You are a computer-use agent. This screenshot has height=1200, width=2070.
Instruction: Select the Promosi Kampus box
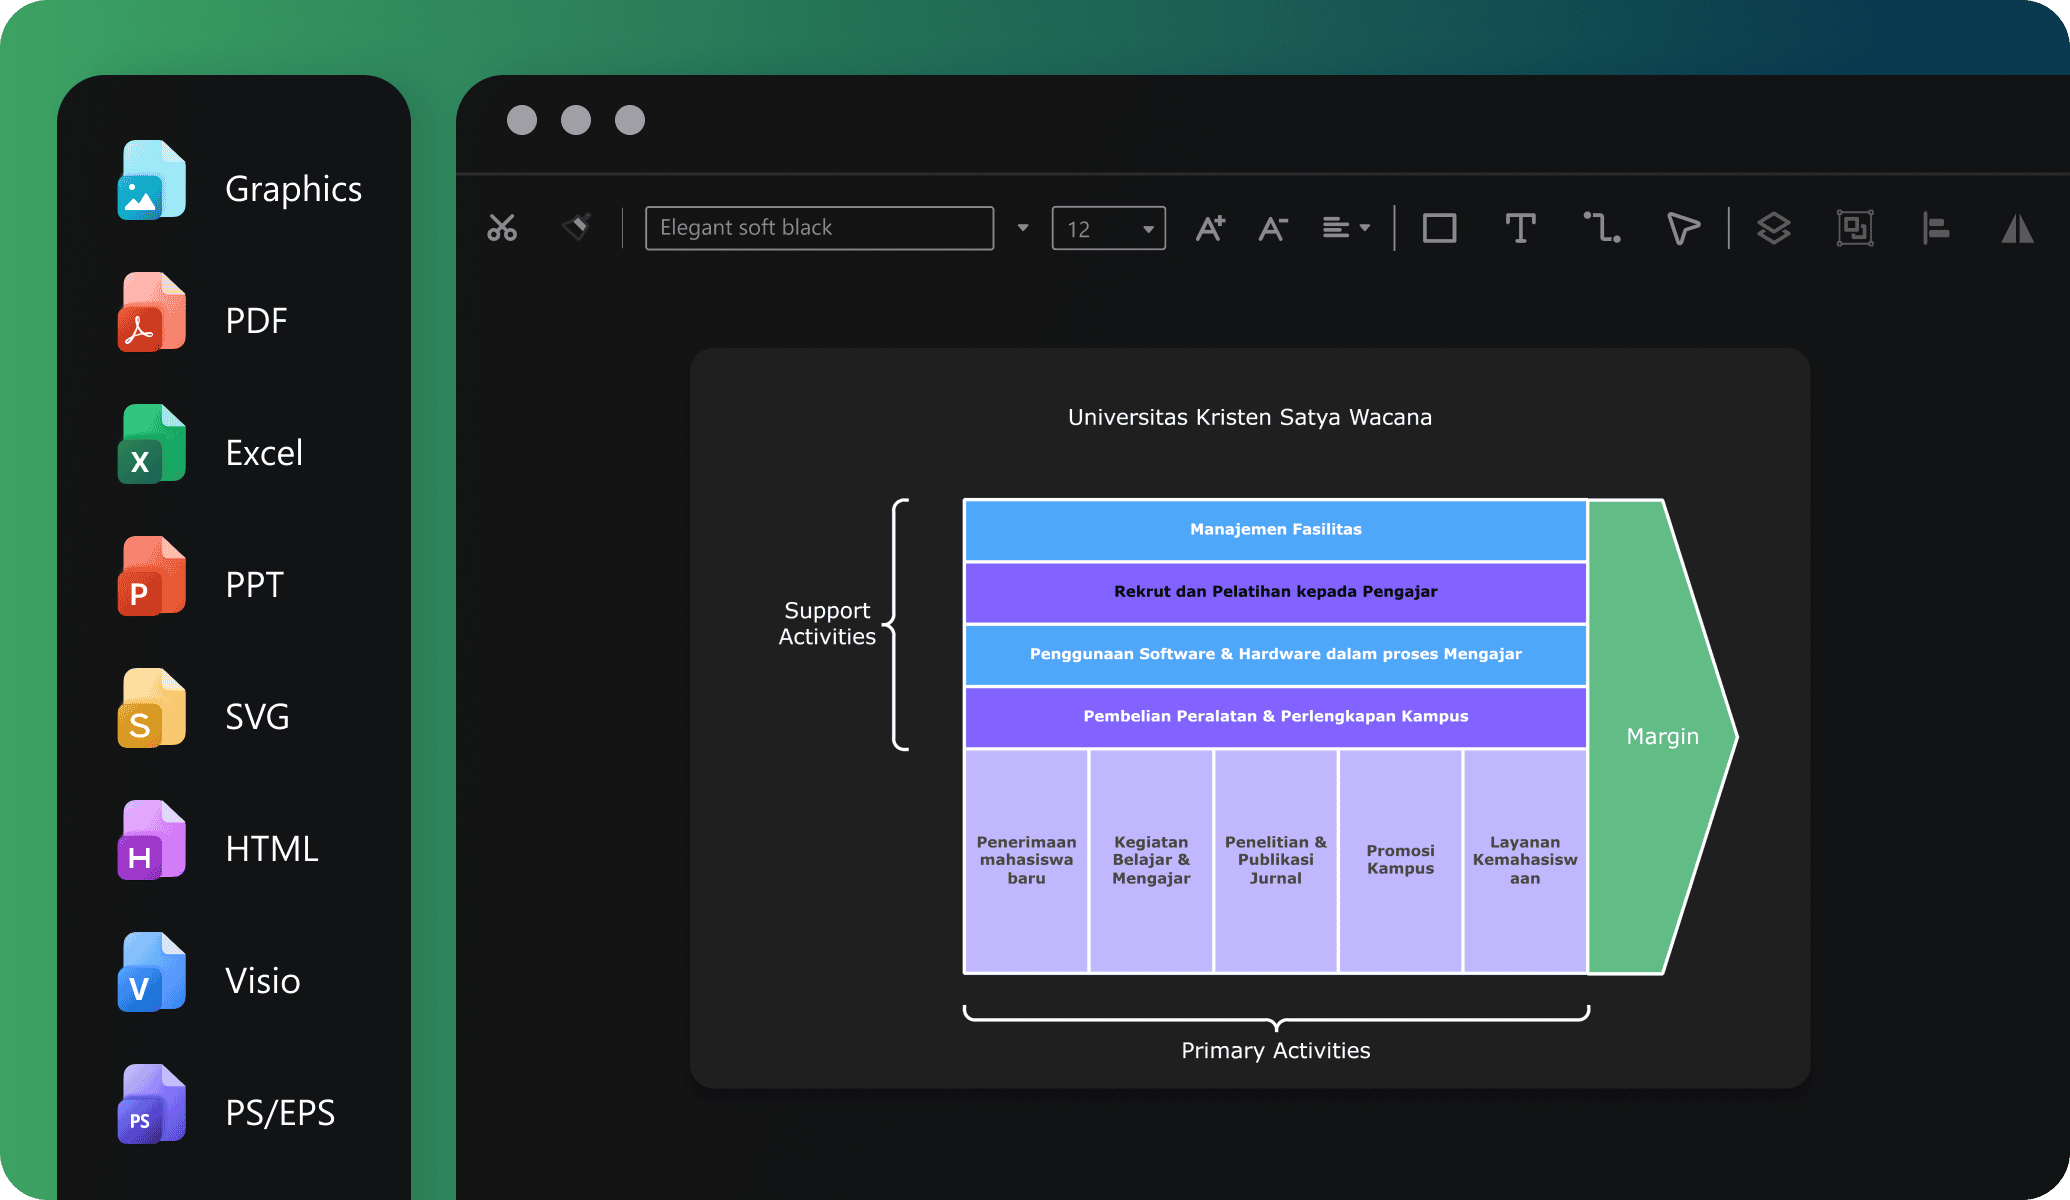tap(1400, 860)
